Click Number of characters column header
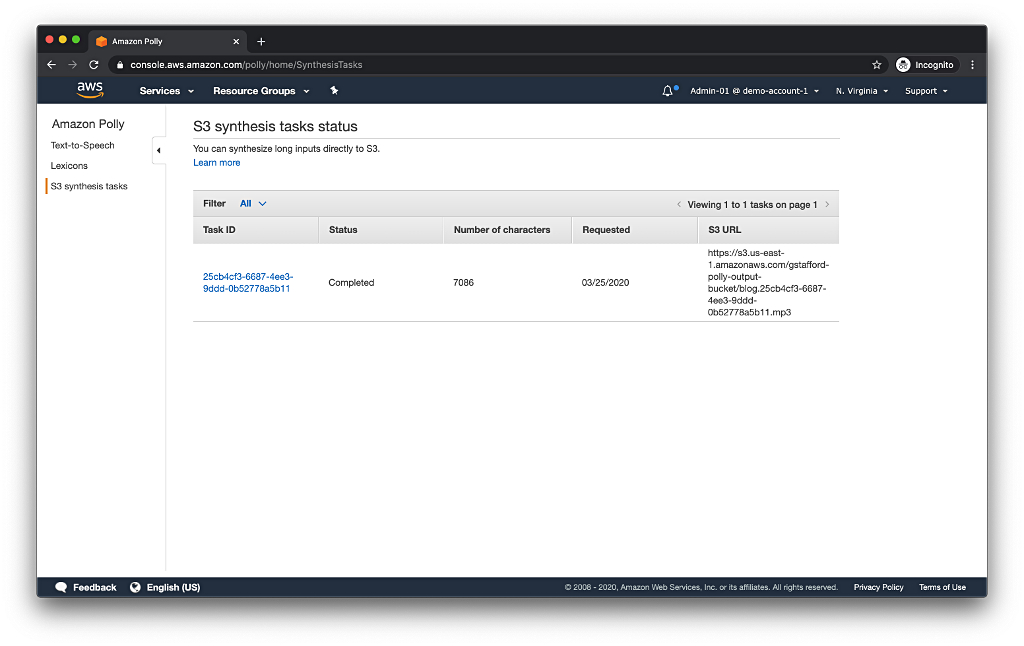 pyautogui.click(x=507, y=230)
